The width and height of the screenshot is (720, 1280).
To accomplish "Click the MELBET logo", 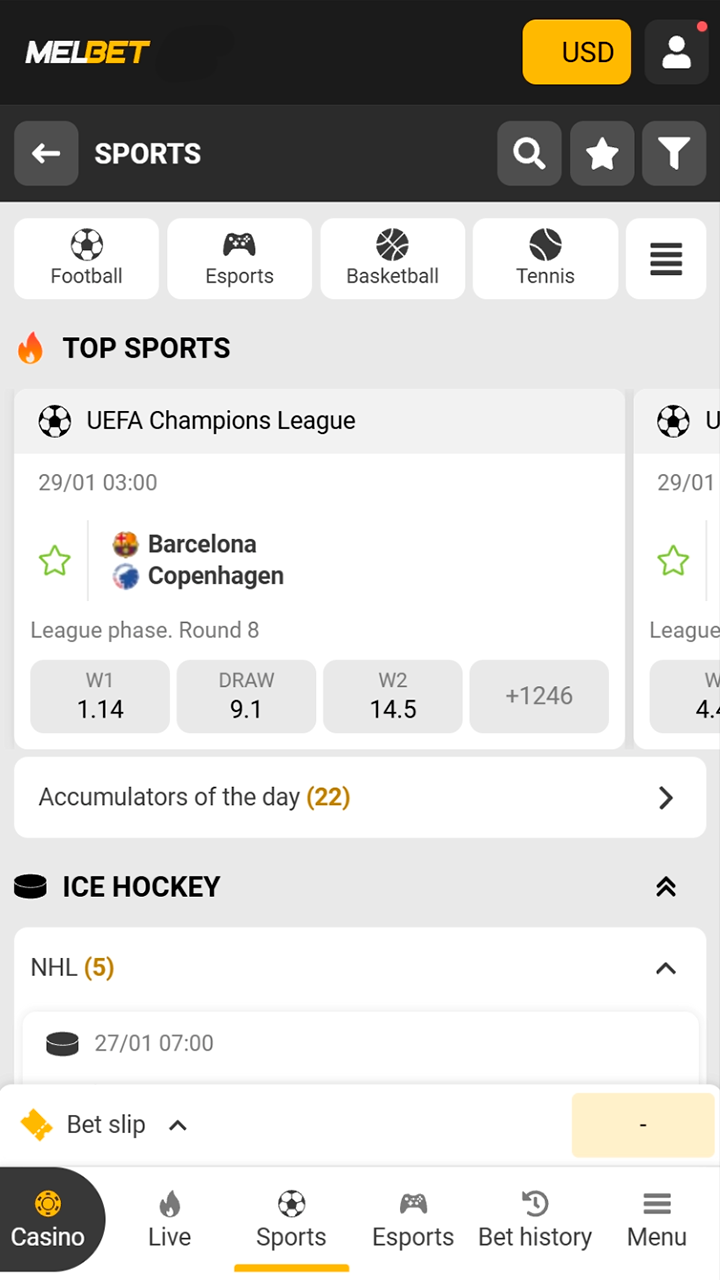I will pyautogui.click(x=88, y=52).
